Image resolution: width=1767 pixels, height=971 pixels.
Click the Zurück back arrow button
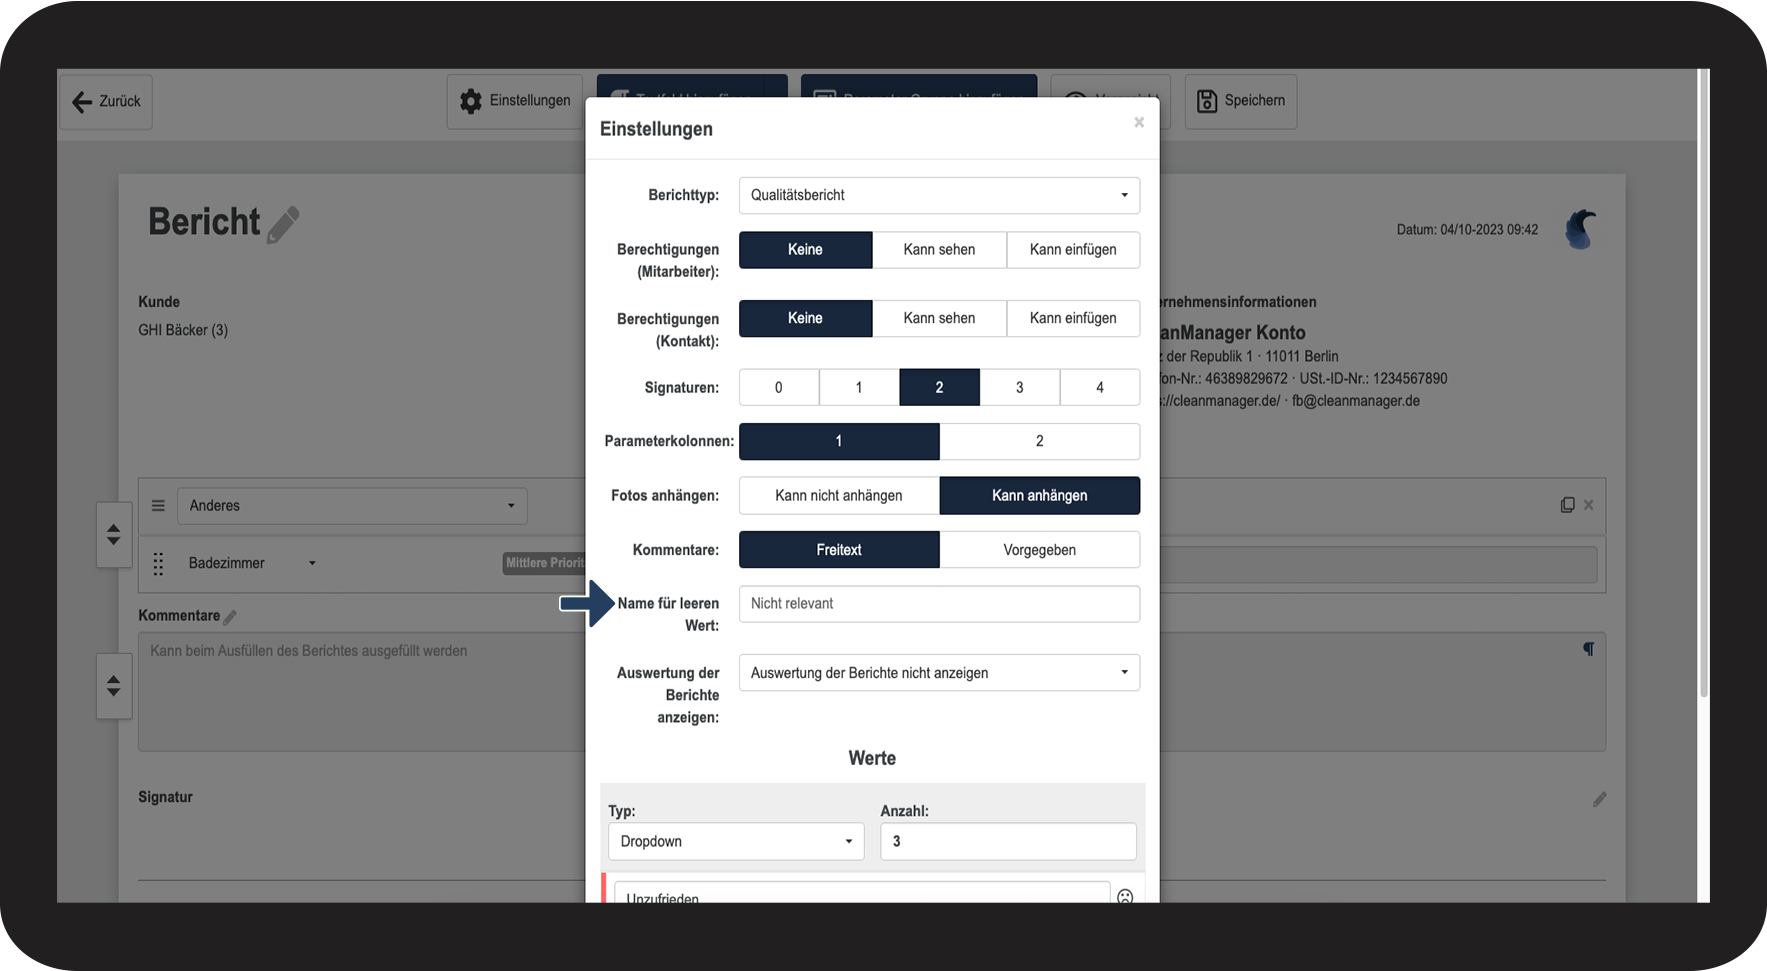pyautogui.click(x=106, y=101)
